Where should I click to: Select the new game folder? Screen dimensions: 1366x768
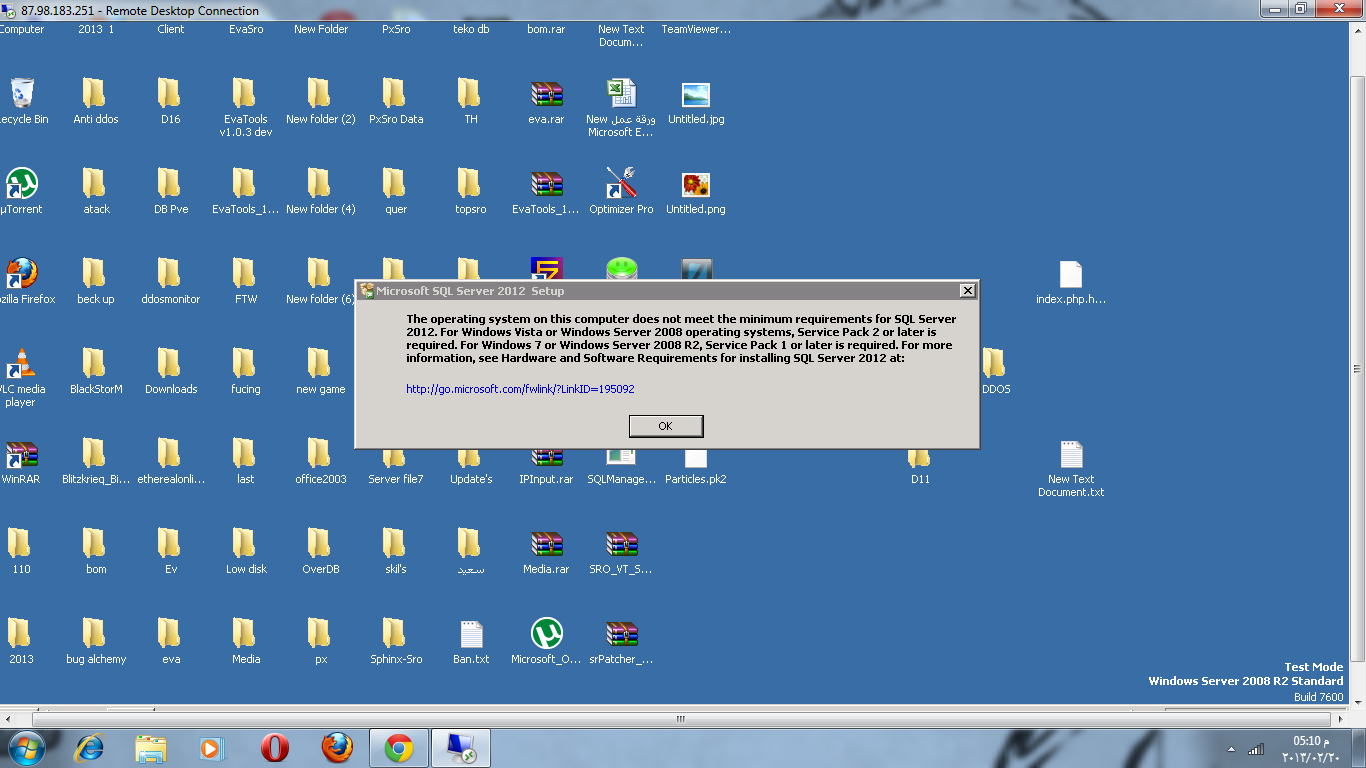[x=321, y=372]
